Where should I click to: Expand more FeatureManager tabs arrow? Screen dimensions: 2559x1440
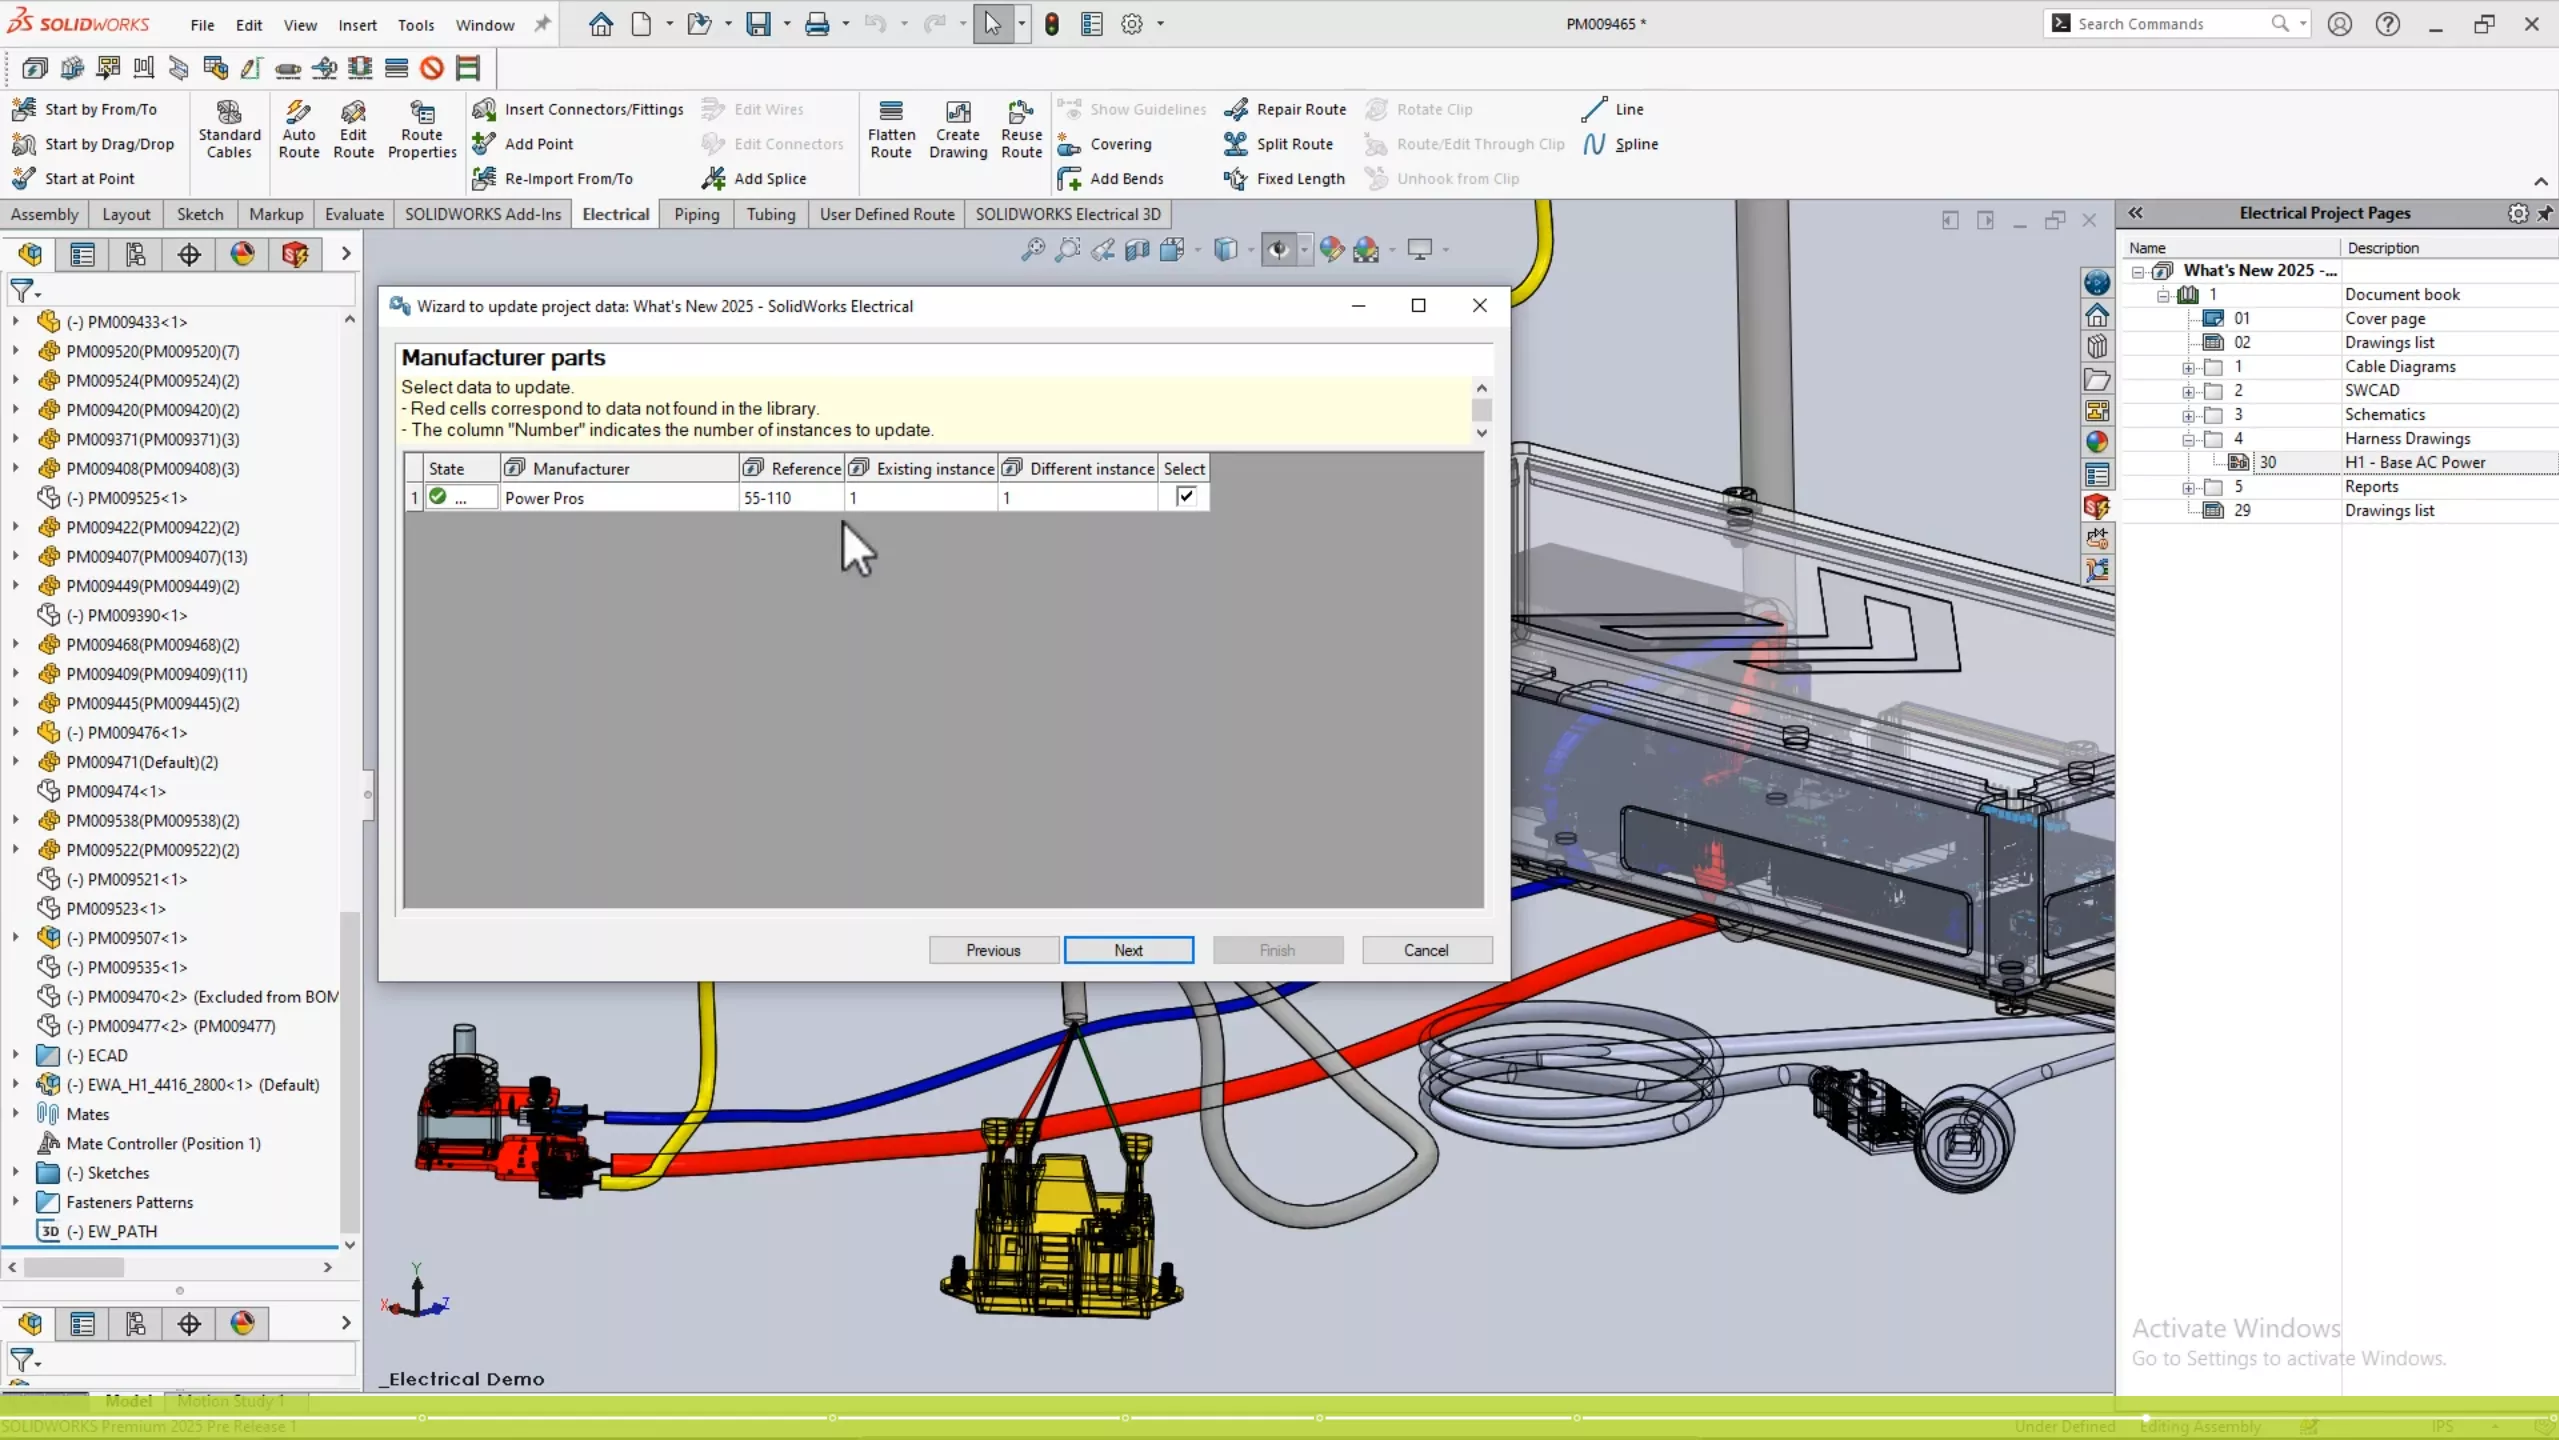point(345,254)
